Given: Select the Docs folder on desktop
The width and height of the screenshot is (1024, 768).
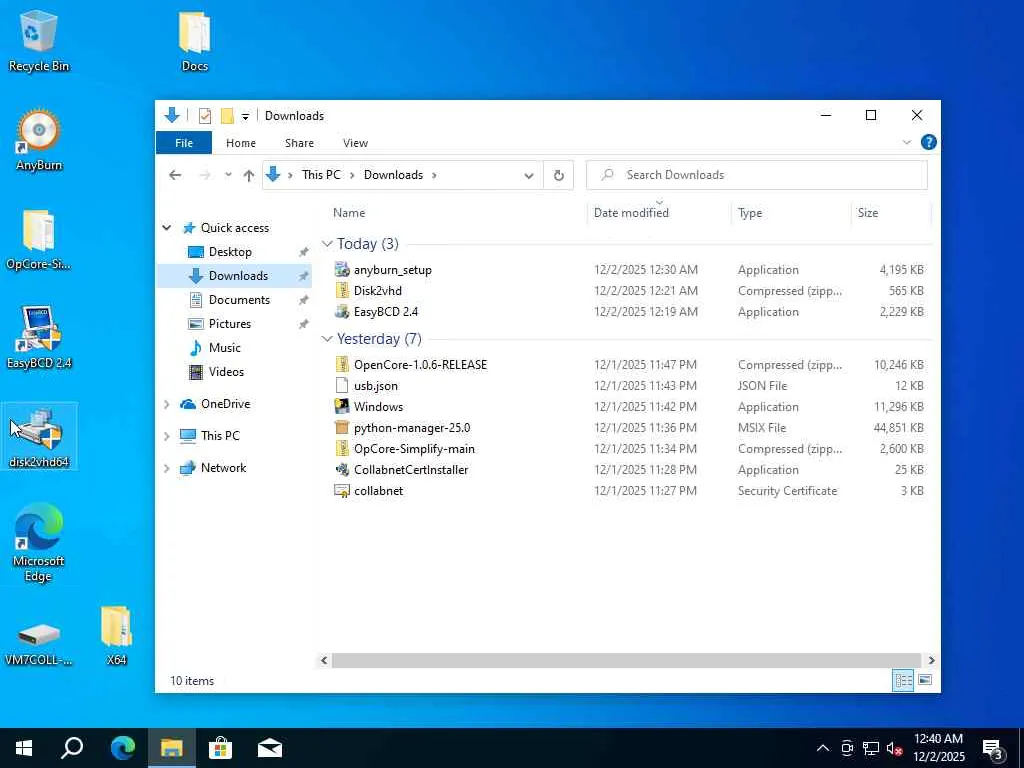Looking at the screenshot, I should pos(195,41).
